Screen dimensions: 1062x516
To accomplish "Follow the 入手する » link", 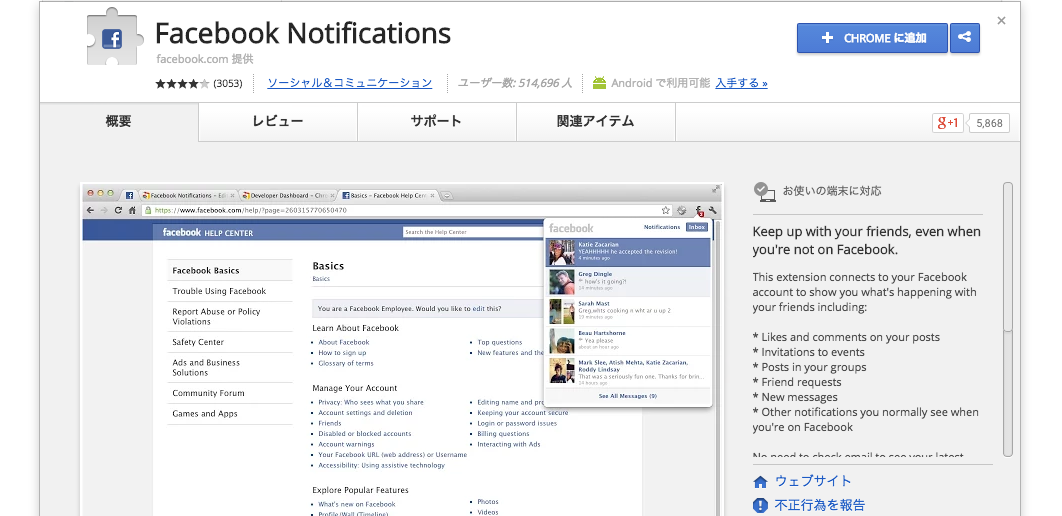I will point(742,83).
